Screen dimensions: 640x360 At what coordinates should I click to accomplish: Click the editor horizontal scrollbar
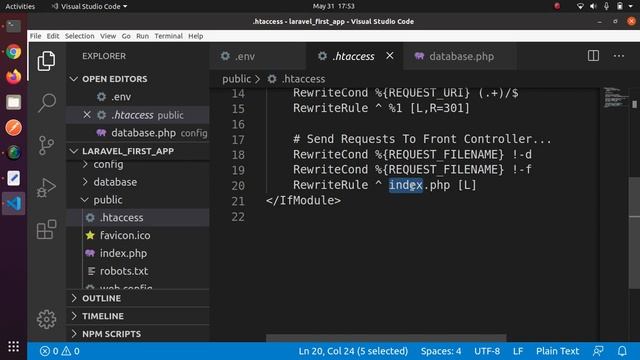tap(386, 338)
